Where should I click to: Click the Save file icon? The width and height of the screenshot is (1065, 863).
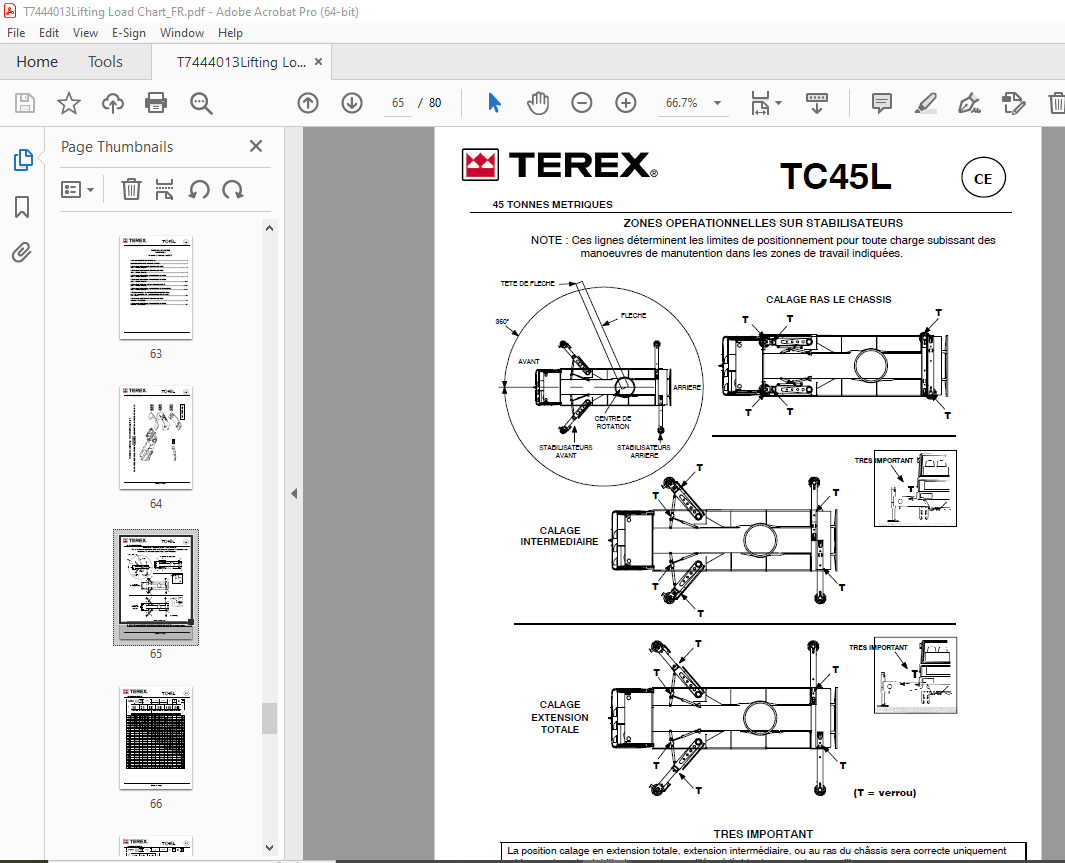(24, 103)
